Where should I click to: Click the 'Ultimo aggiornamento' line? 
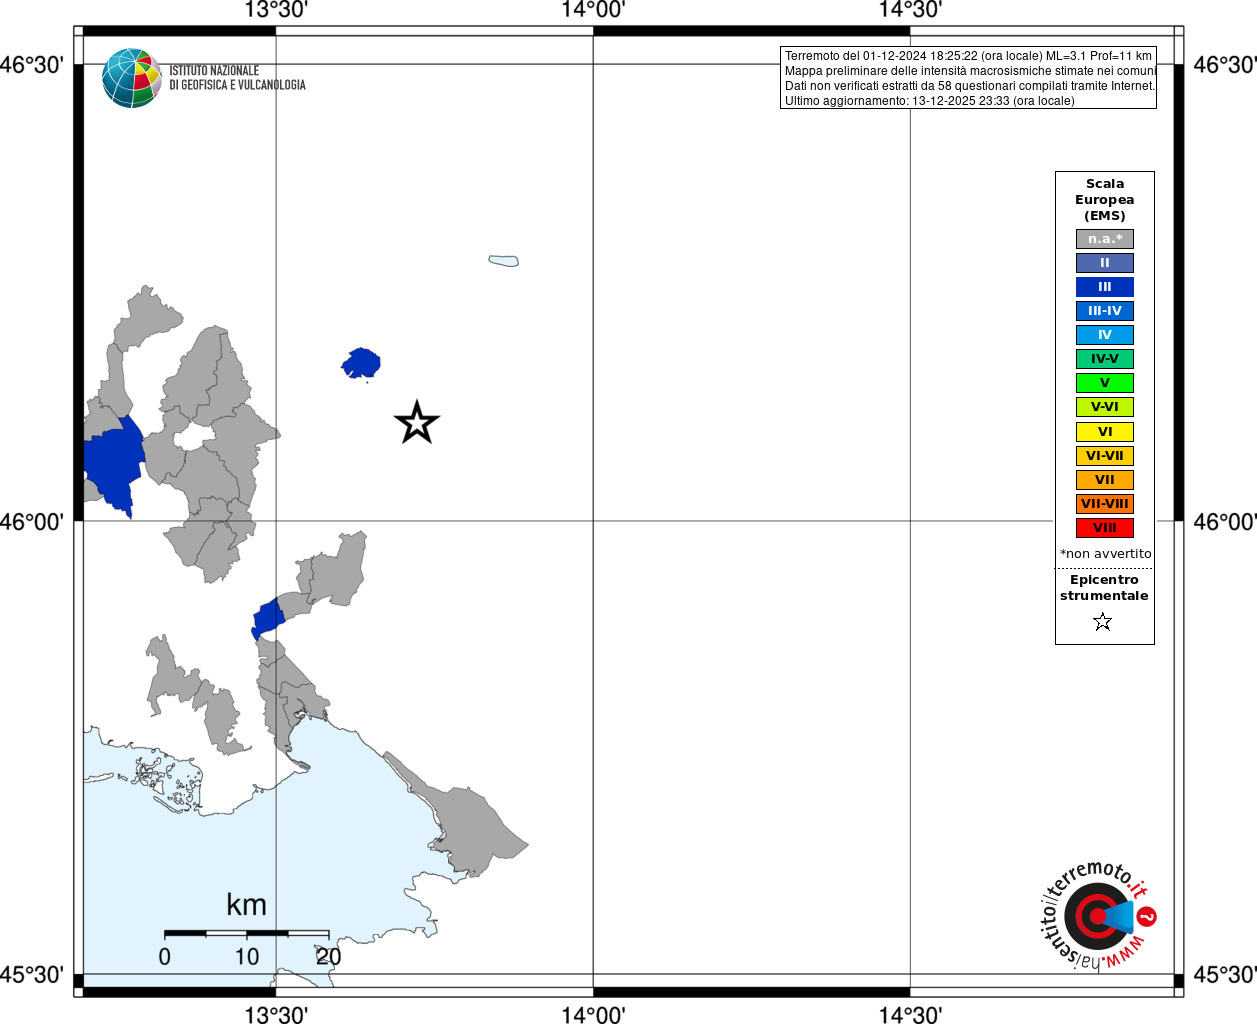pyautogui.click(x=929, y=101)
